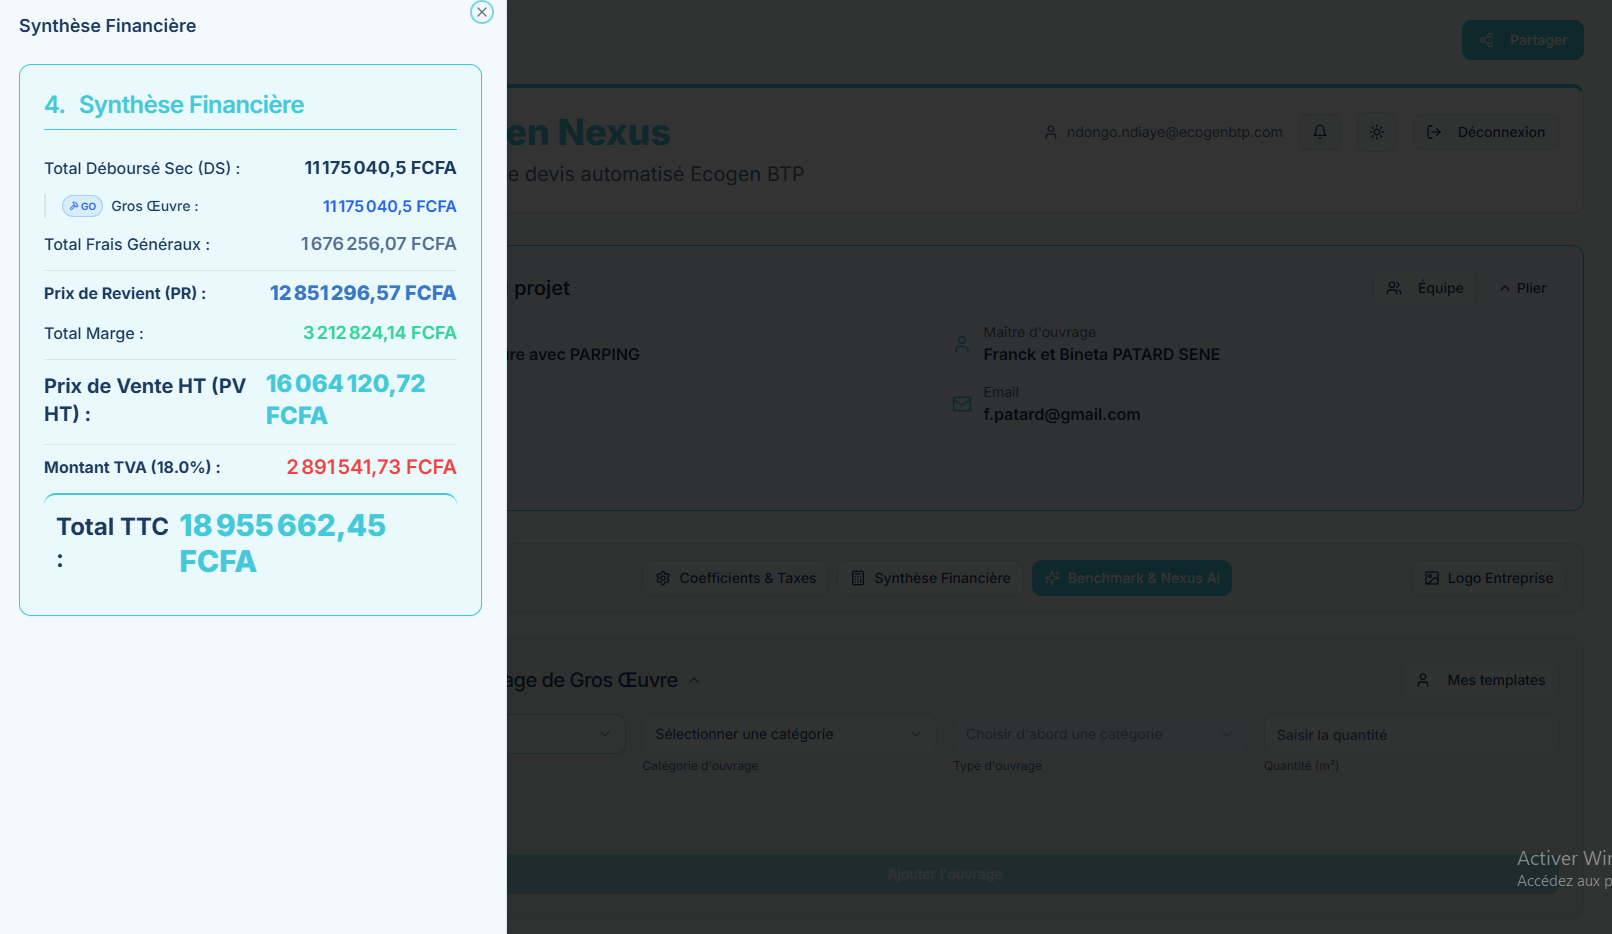The height and width of the screenshot is (934, 1612).
Task: Click the f.patard@gmail.com email text
Action: point(1062,414)
